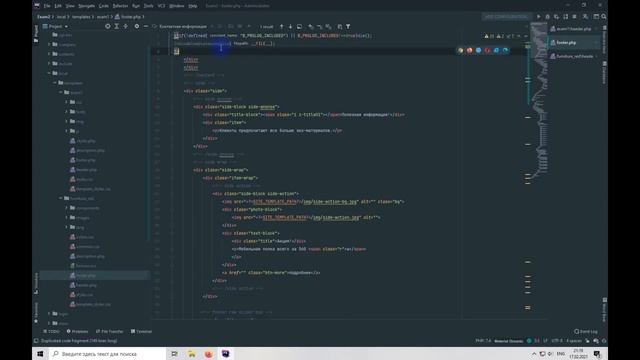Open the Add Configuration dropdown
The height and width of the screenshot is (360, 640).
pos(506,17)
